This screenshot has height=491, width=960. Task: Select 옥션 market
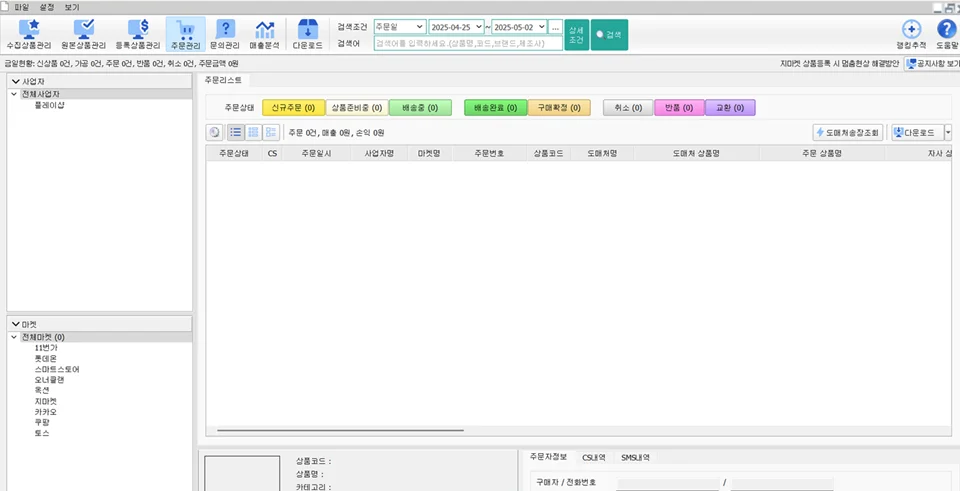tap(42, 391)
